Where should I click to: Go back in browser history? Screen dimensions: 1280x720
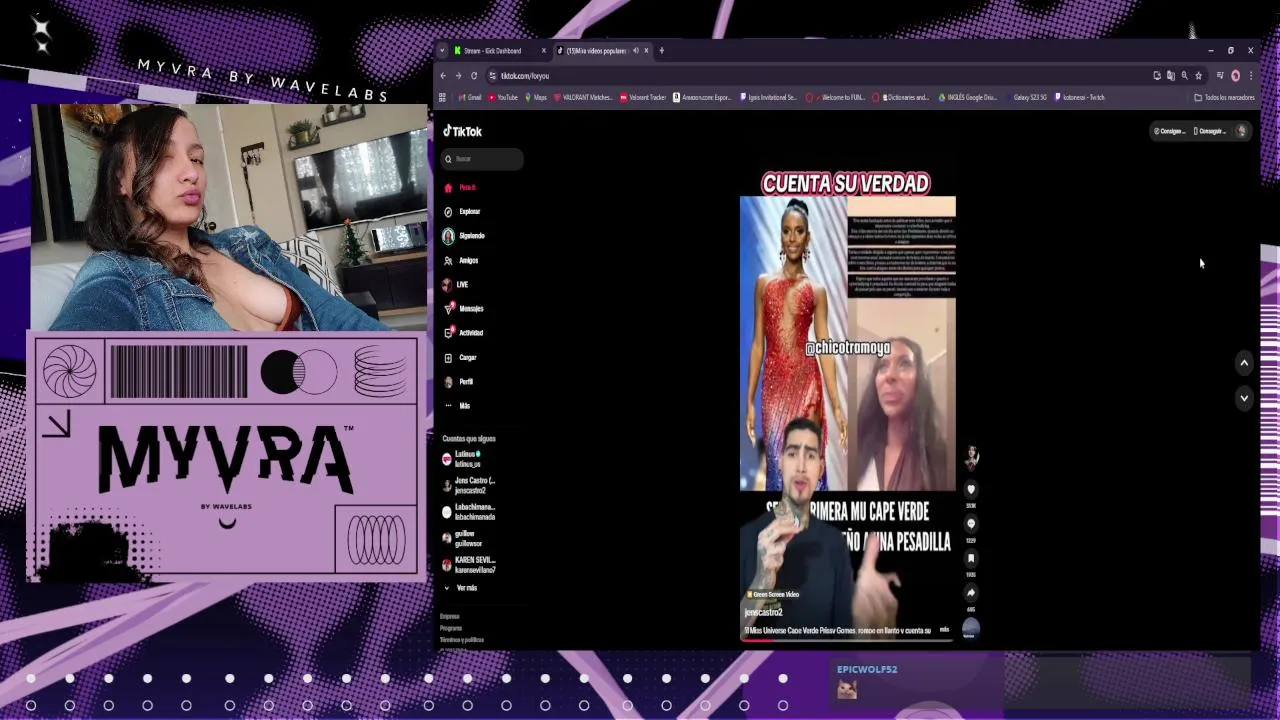443,76
